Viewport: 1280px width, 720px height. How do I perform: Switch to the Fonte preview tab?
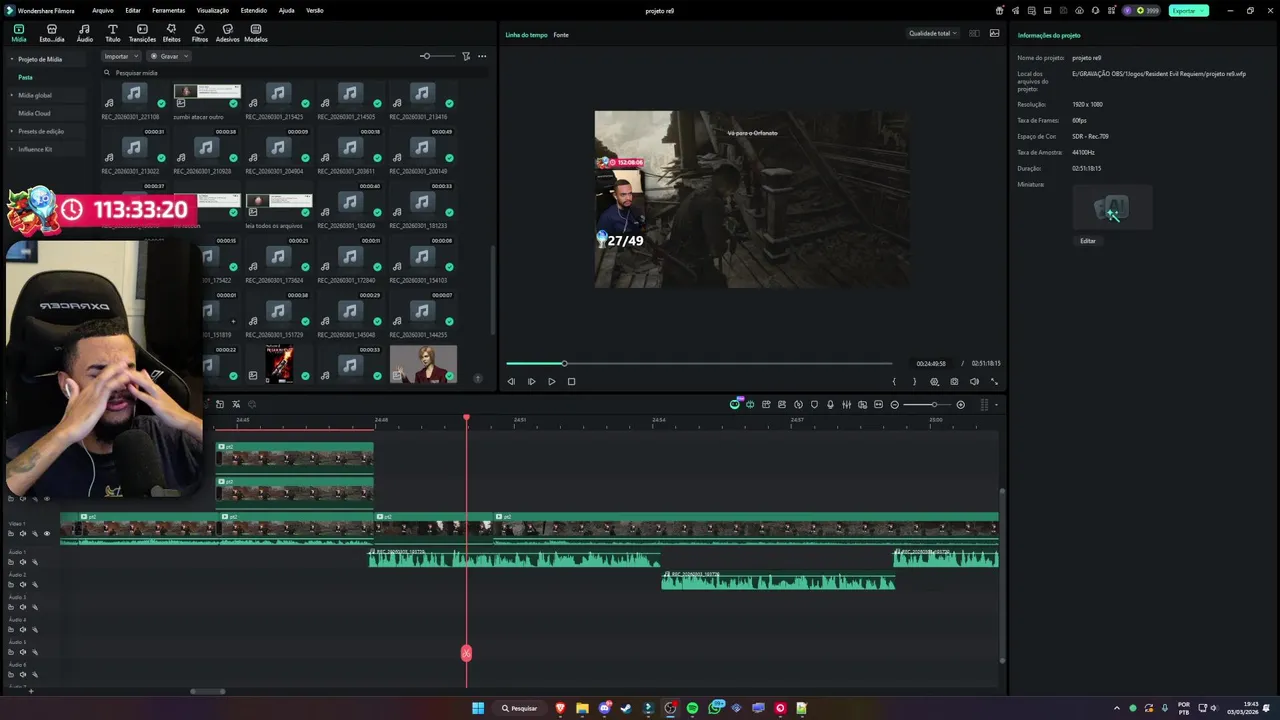pyautogui.click(x=561, y=35)
